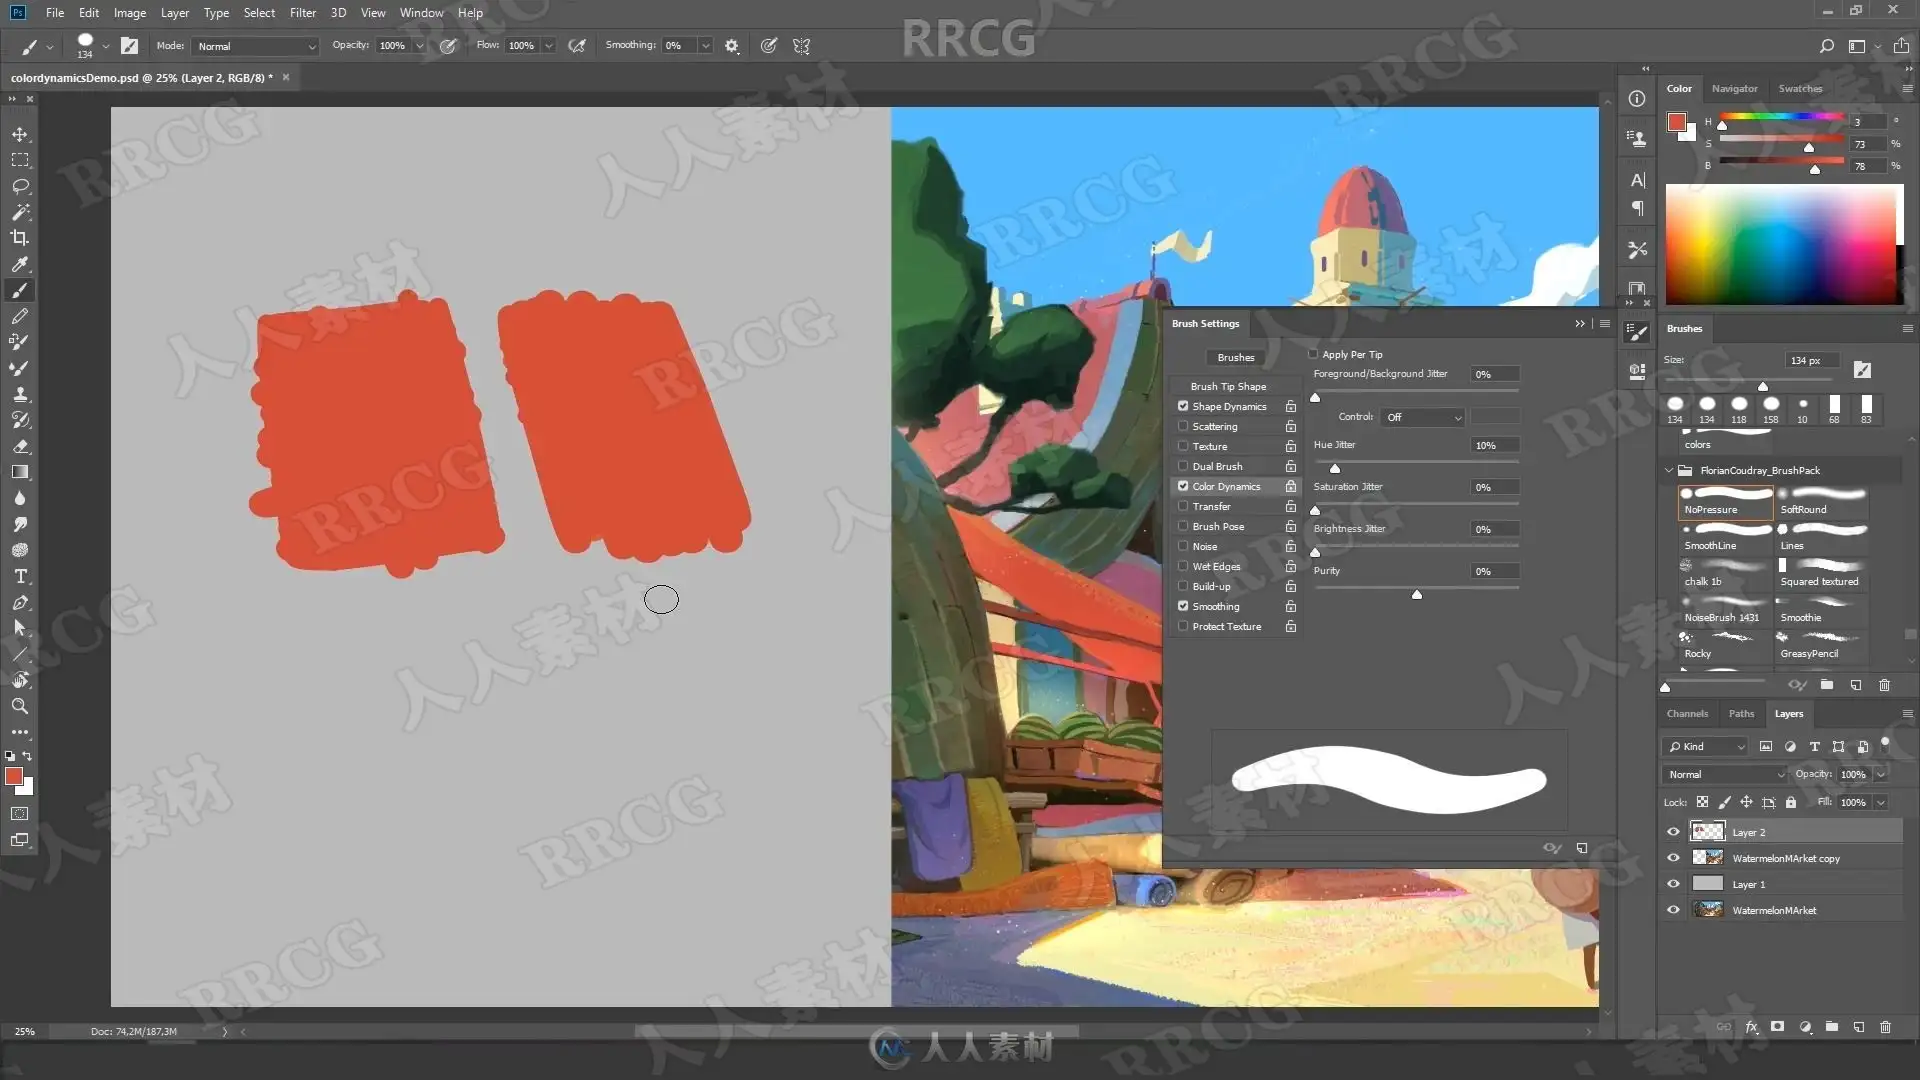The width and height of the screenshot is (1920, 1080).
Task: Click the search magnifier icon
Action: 1826,46
